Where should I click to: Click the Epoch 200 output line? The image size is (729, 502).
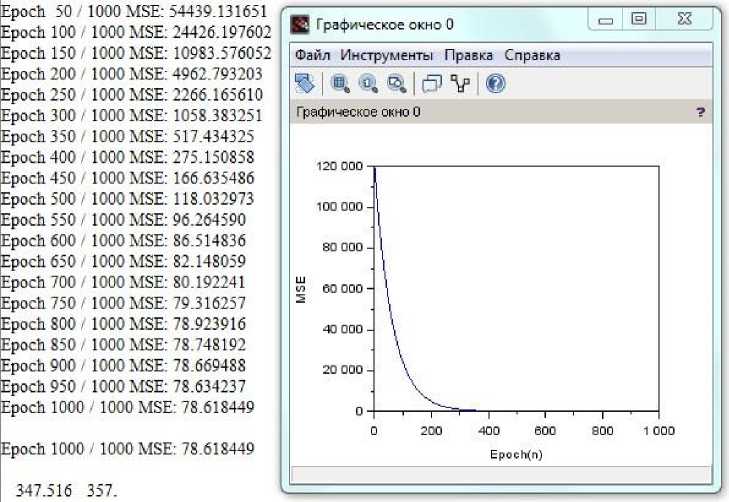[x=132, y=74]
